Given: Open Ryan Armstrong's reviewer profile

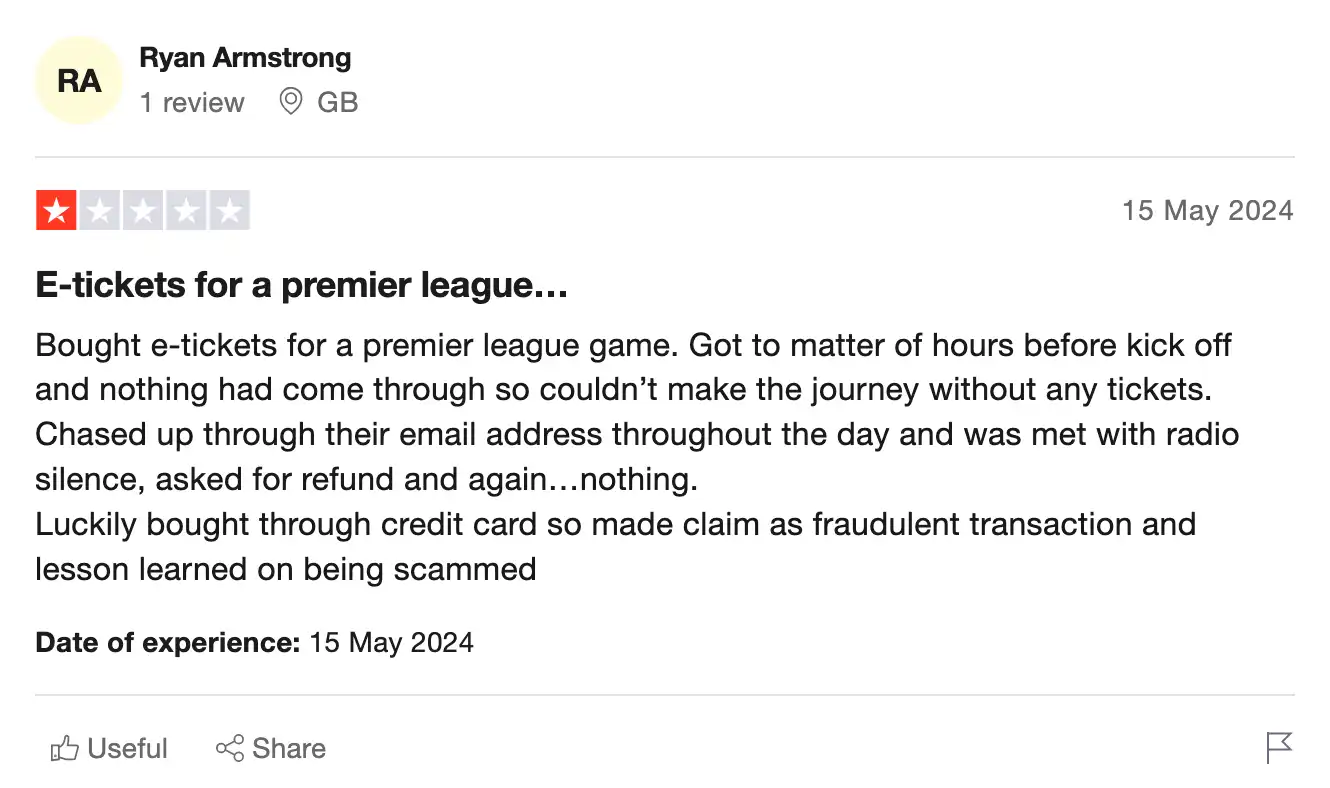Looking at the screenshot, I should click(245, 57).
